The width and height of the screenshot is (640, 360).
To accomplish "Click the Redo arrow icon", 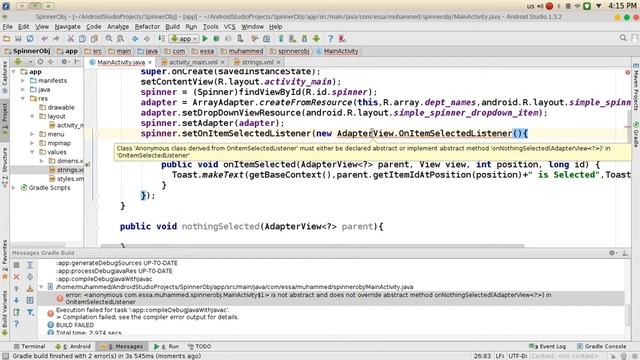I will pos(56,39).
